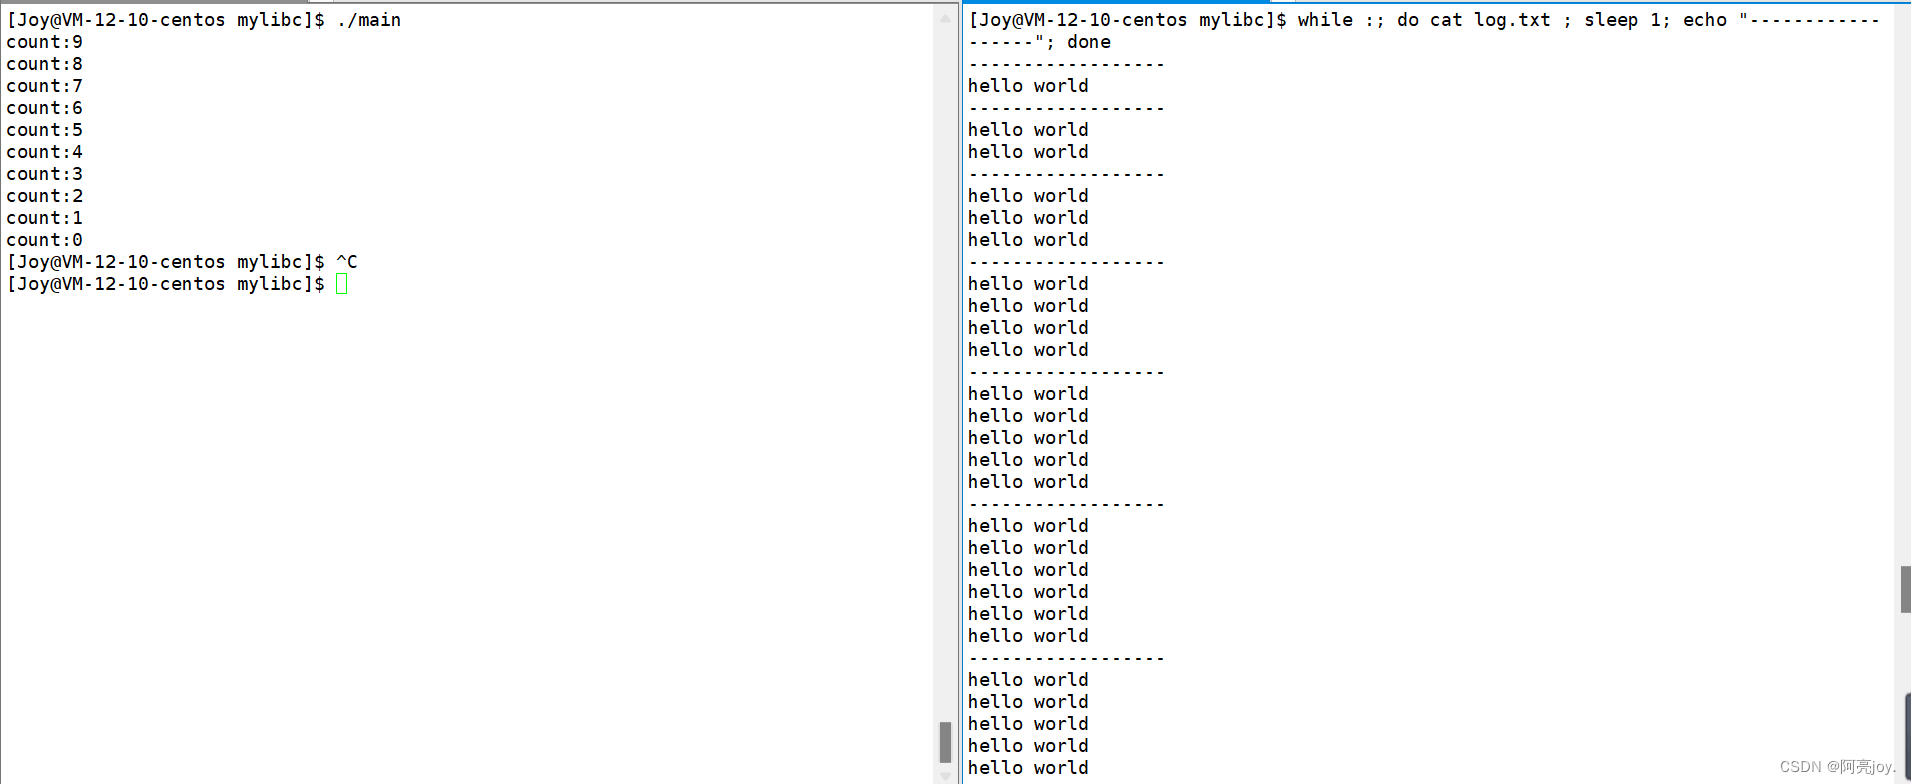Click "done" at end of command

pos(1089,42)
